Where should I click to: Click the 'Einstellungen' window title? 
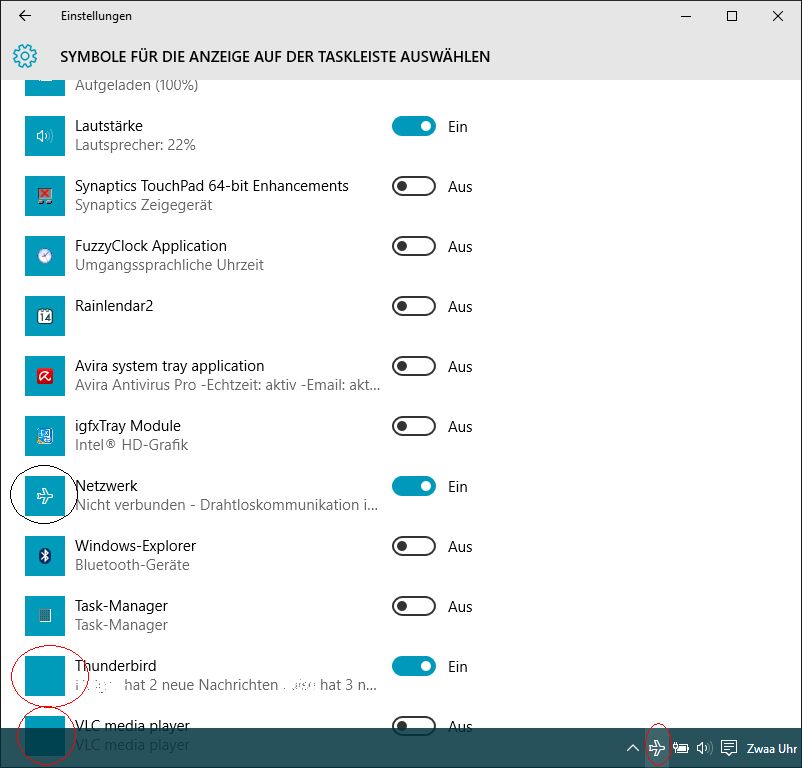coord(96,16)
